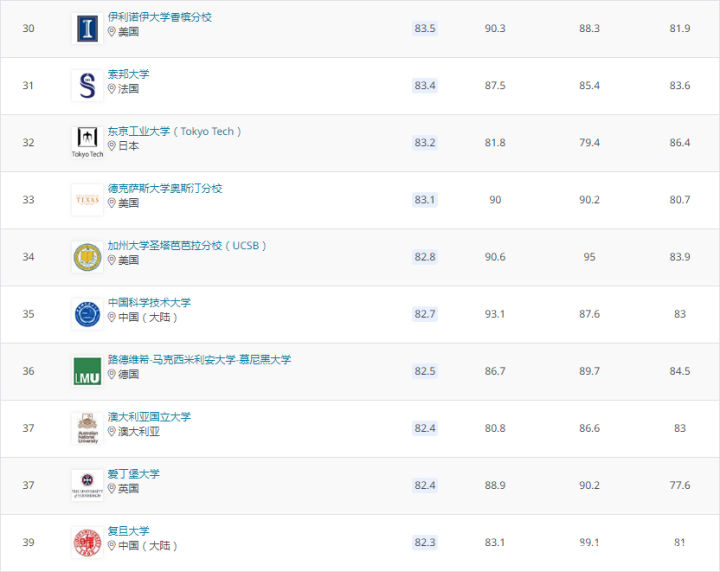The width and height of the screenshot is (720, 572).
Task: Click location pin next to 澳大利亚
Action: [x=112, y=432]
